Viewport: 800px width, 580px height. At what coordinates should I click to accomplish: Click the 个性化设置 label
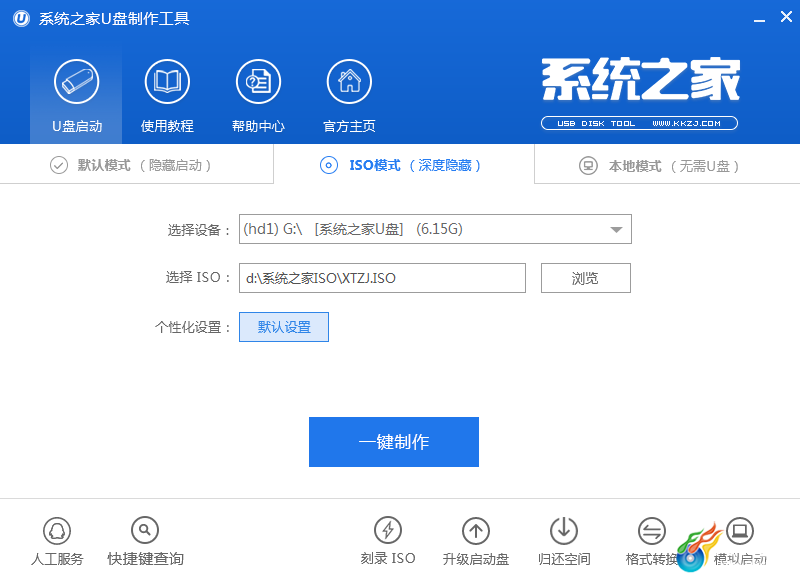[x=192, y=327]
